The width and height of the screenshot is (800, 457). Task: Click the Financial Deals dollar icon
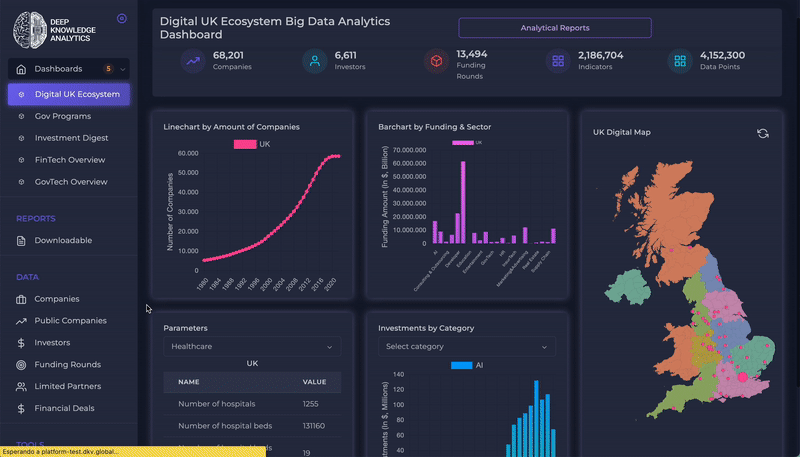click(21, 409)
